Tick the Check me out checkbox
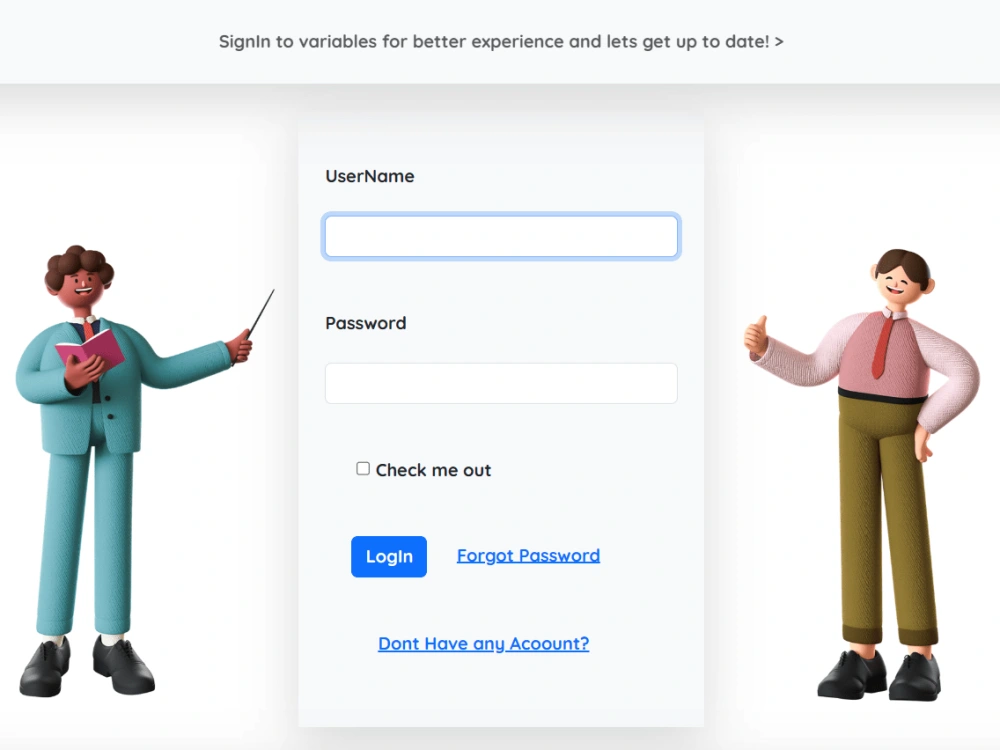The image size is (1000, 750). coord(363,469)
